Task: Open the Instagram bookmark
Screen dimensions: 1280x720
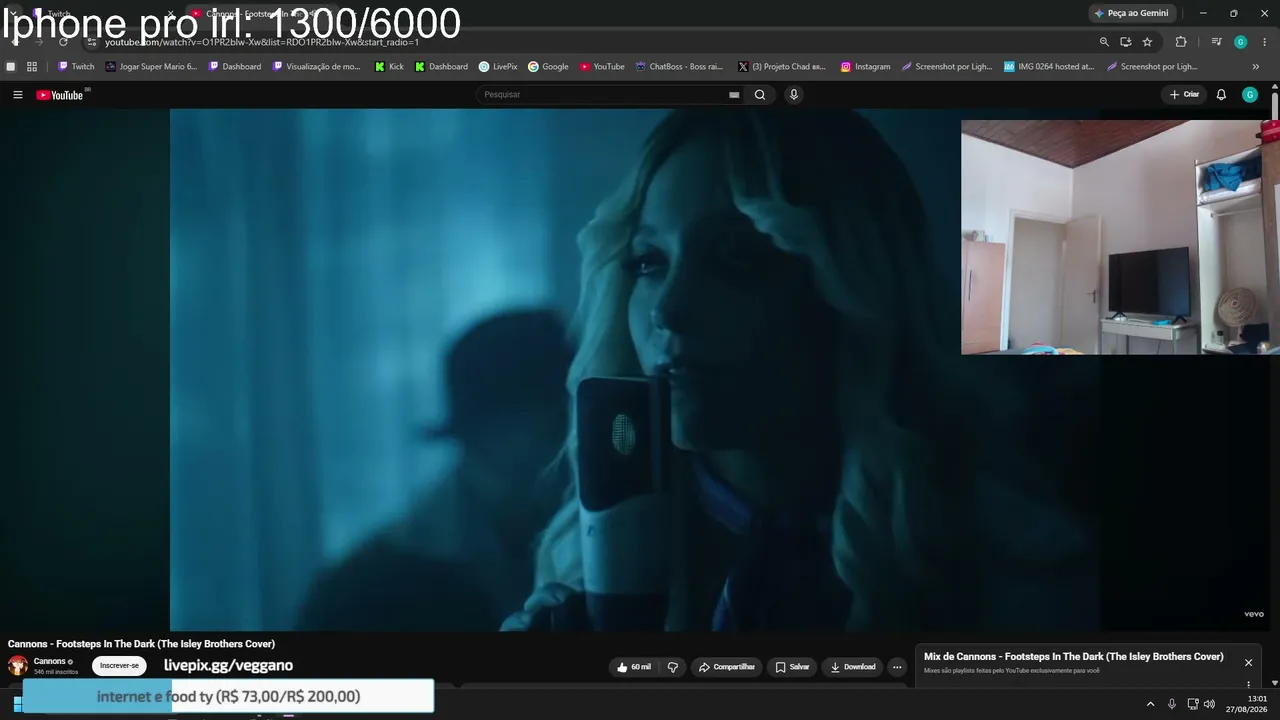Action: point(865,67)
